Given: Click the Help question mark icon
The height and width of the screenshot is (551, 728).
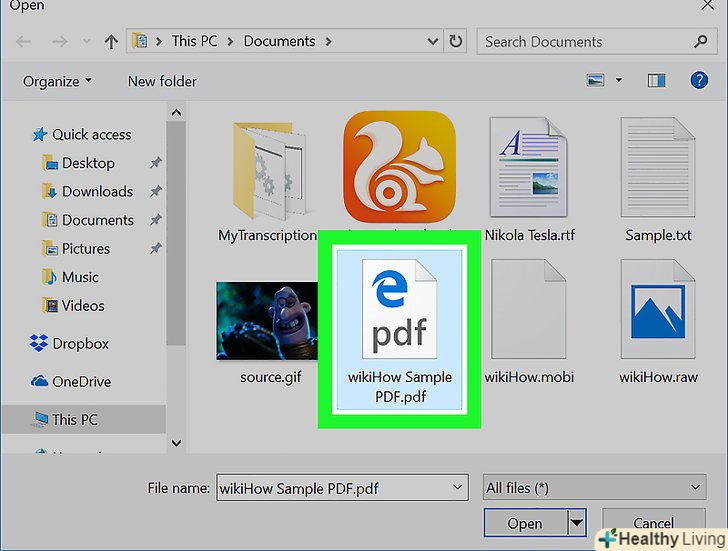Looking at the screenshot, I should (x=699, y=80).
